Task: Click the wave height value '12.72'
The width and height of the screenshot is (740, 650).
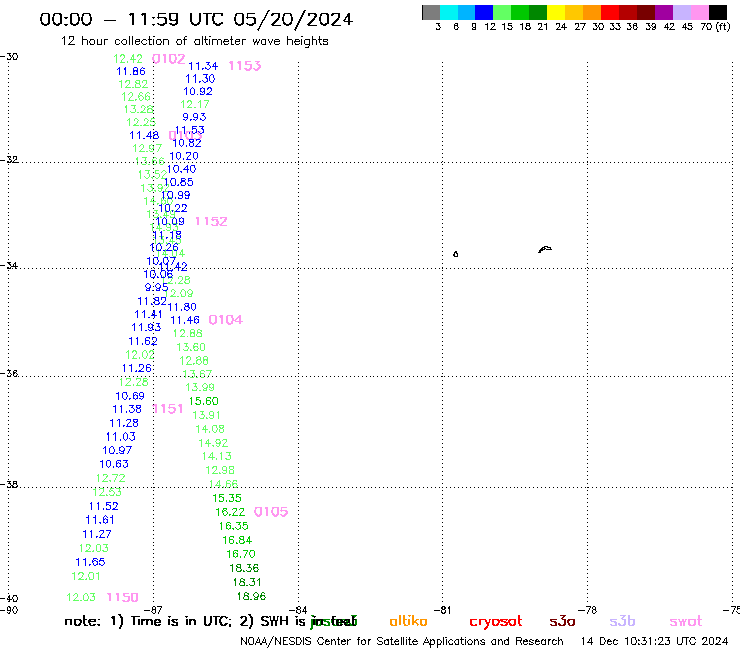Action: (x=110, y=478)
